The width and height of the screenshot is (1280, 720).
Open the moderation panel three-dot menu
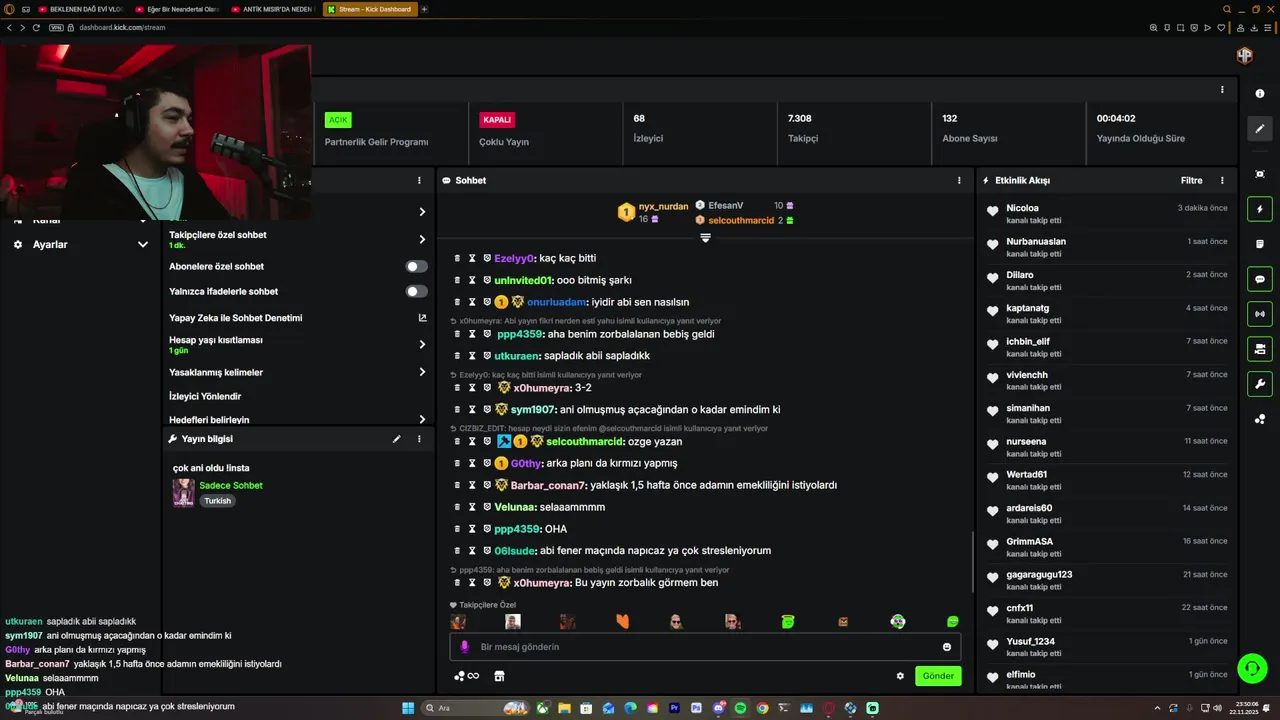[419, 181]
